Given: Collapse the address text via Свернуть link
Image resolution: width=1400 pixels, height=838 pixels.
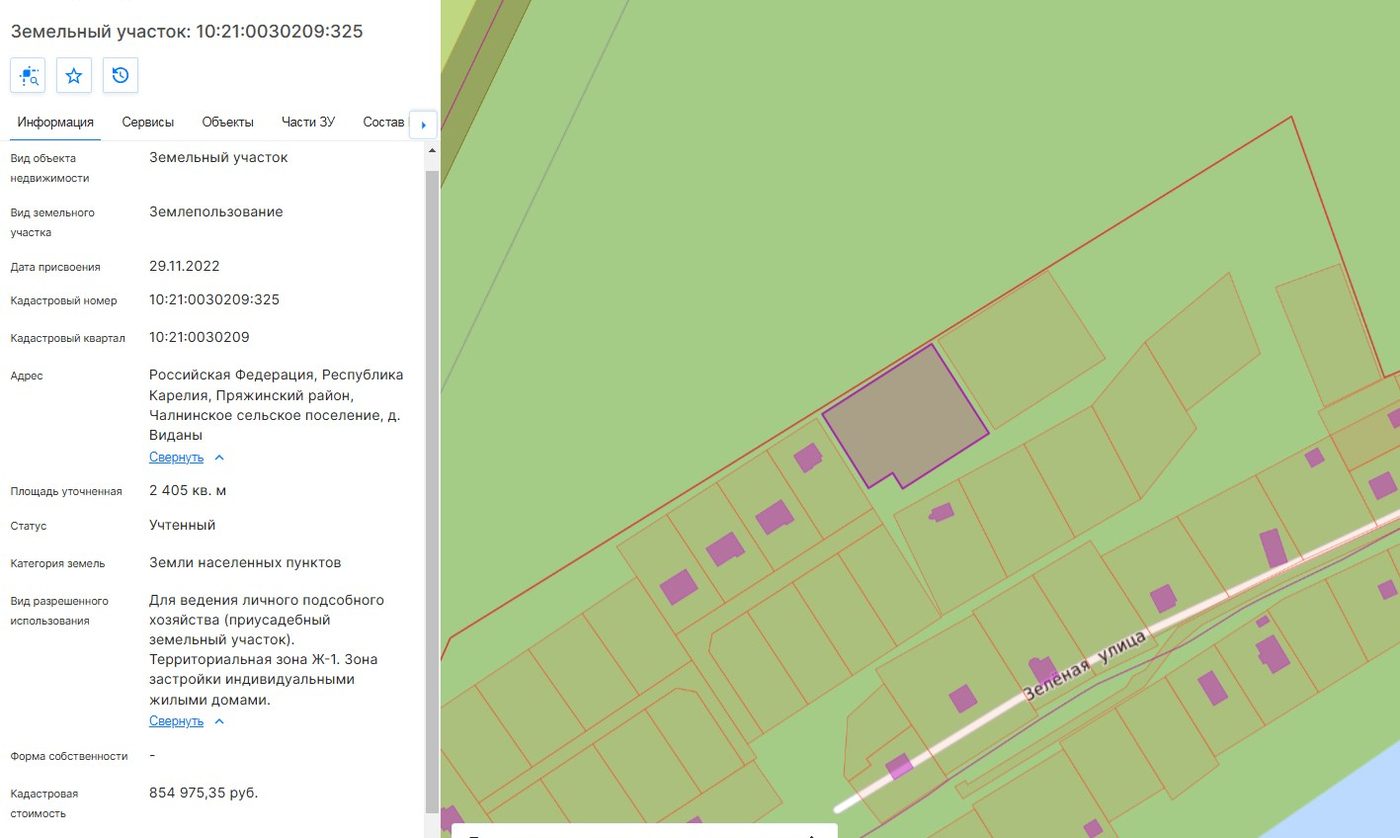Looking at the screenshot, I should pyautogui.click(x=176, y=457).
